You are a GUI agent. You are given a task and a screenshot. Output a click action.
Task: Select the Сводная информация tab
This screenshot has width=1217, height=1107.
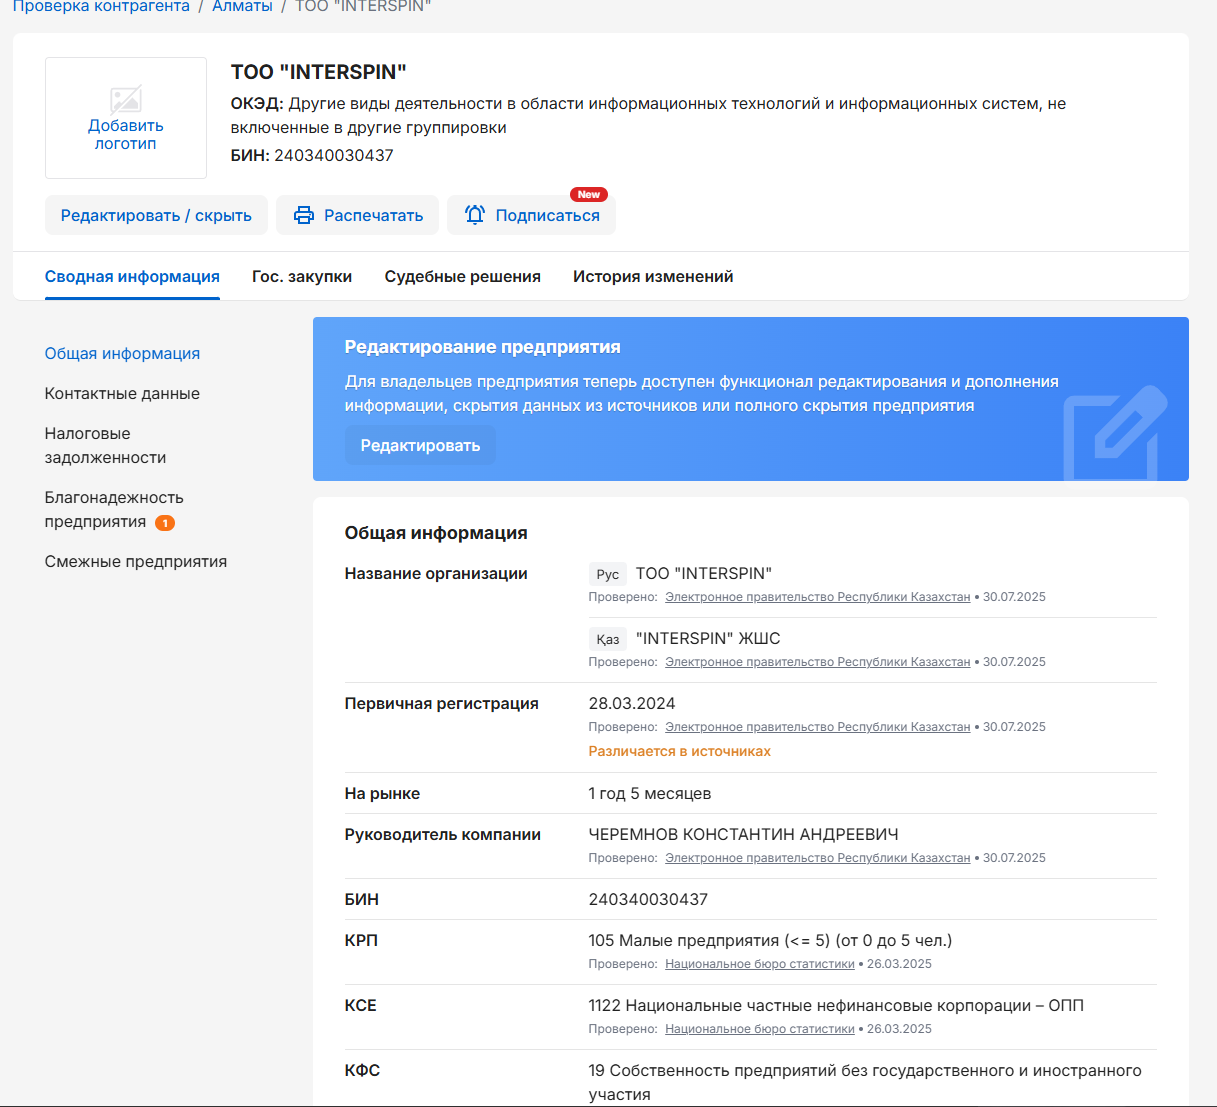click(x=132, y=277)
